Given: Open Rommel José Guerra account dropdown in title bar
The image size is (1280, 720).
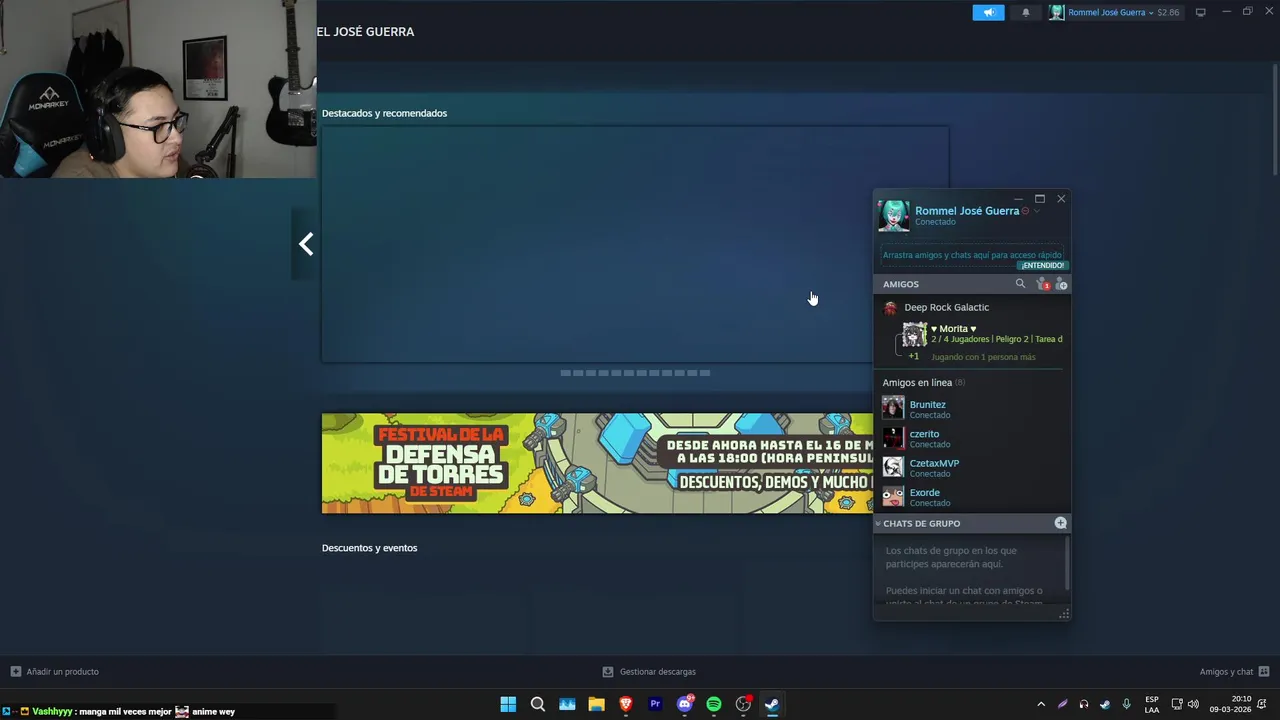Looking at the screenshot, I should (x=1114, y=12).
